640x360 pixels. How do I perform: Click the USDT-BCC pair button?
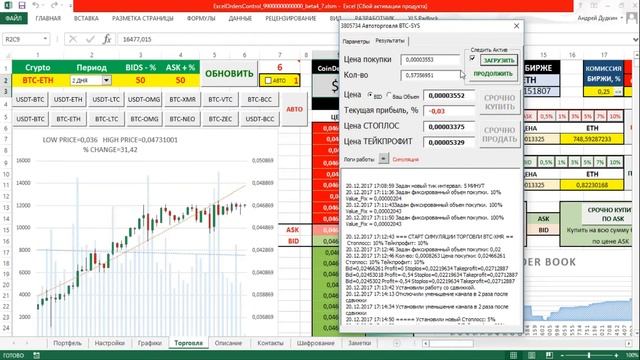260,119
